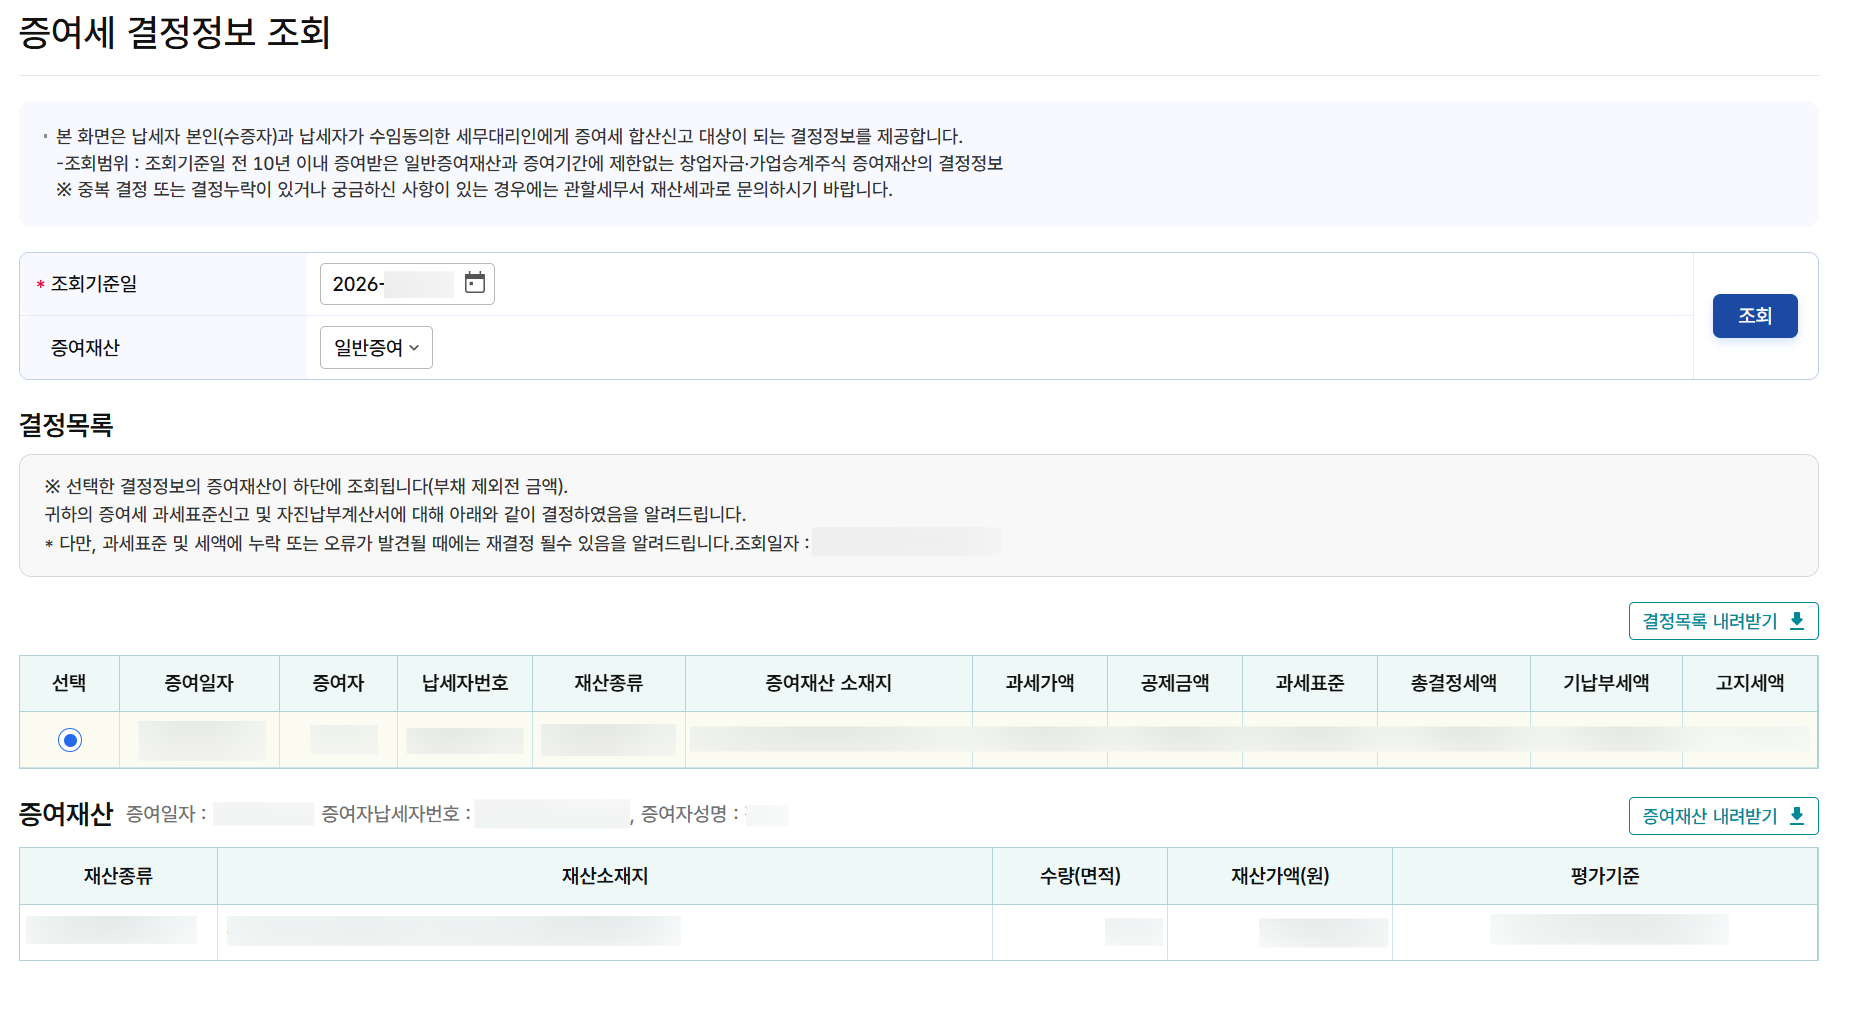Click the 과세가액 column header

pos(1040,683)
